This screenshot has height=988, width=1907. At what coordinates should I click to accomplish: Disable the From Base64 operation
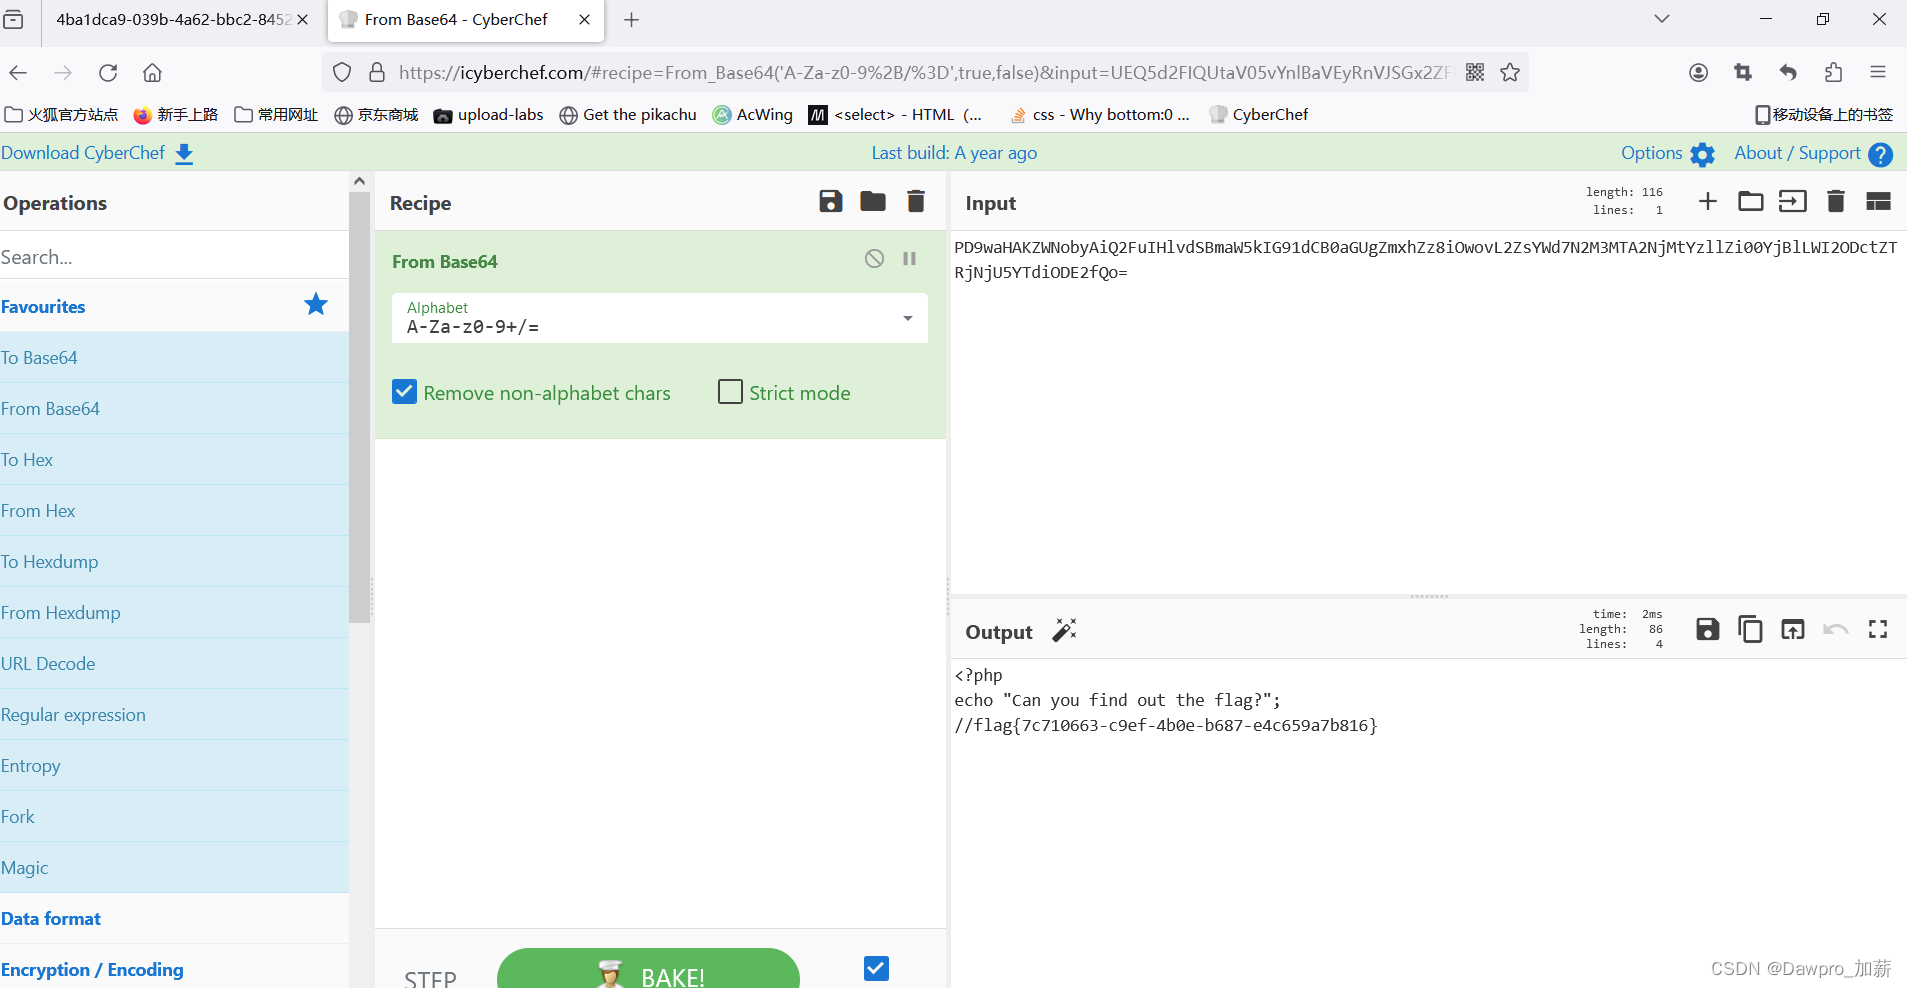click(x=874, y=258)
